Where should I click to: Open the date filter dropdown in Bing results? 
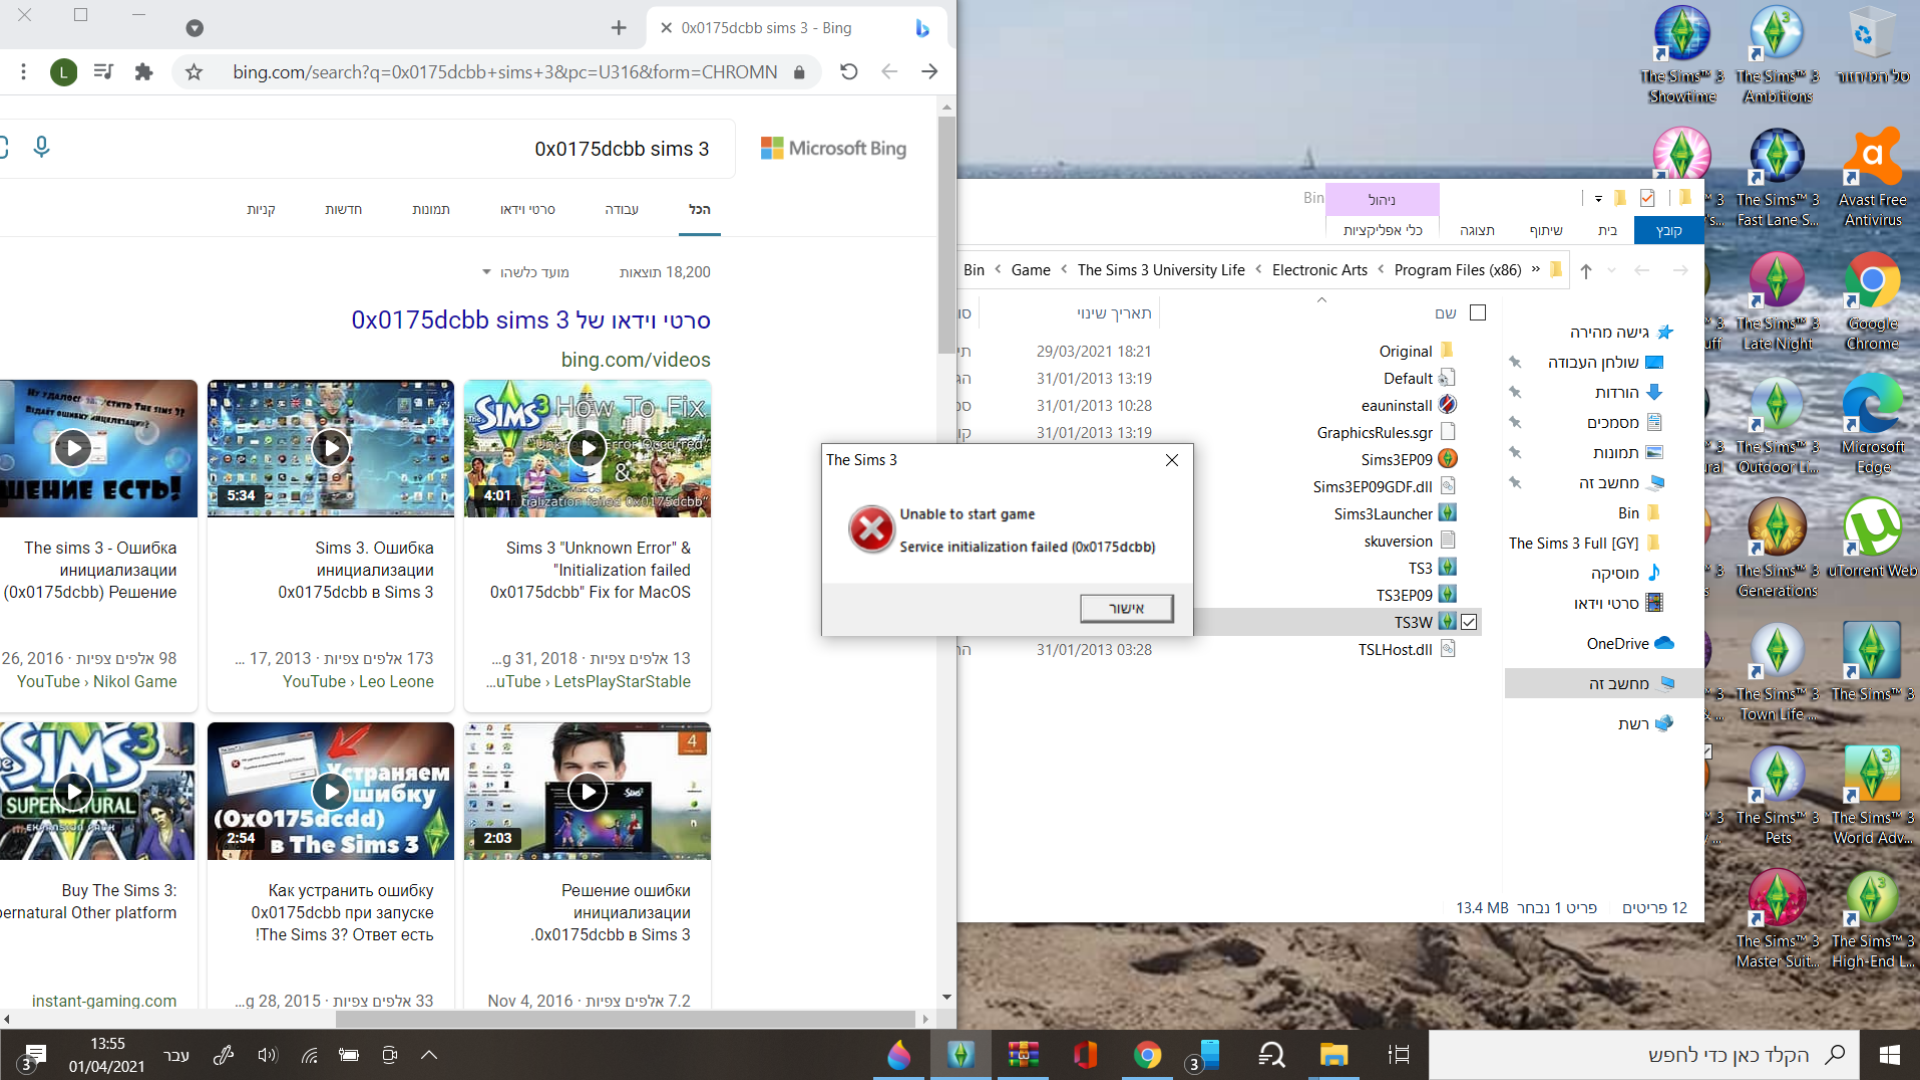click(525, 272)
